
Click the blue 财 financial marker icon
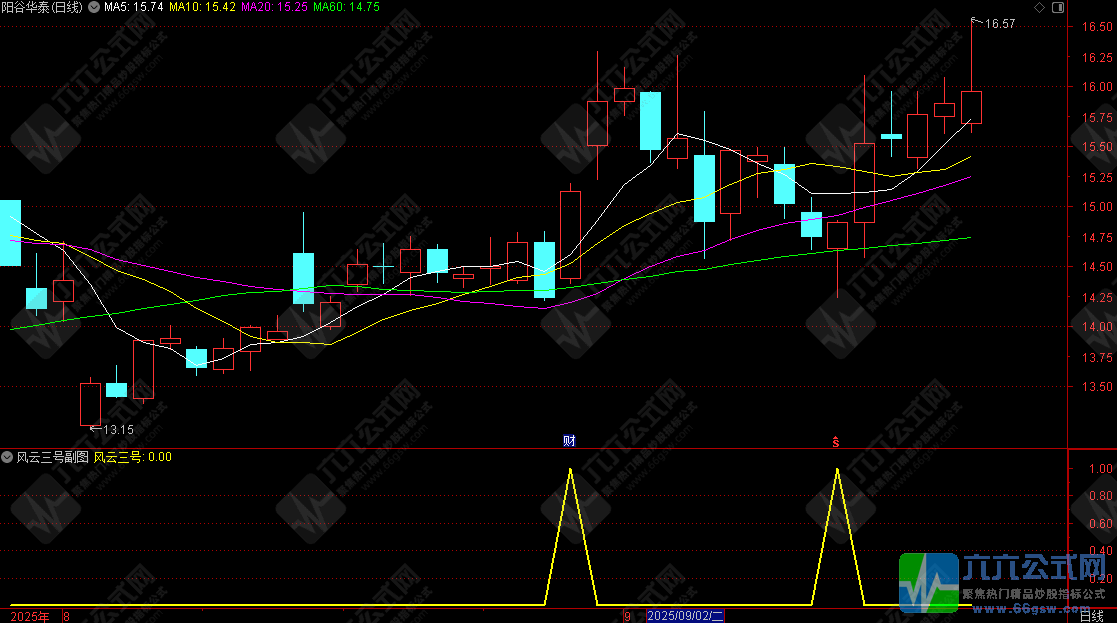point(569,440)
